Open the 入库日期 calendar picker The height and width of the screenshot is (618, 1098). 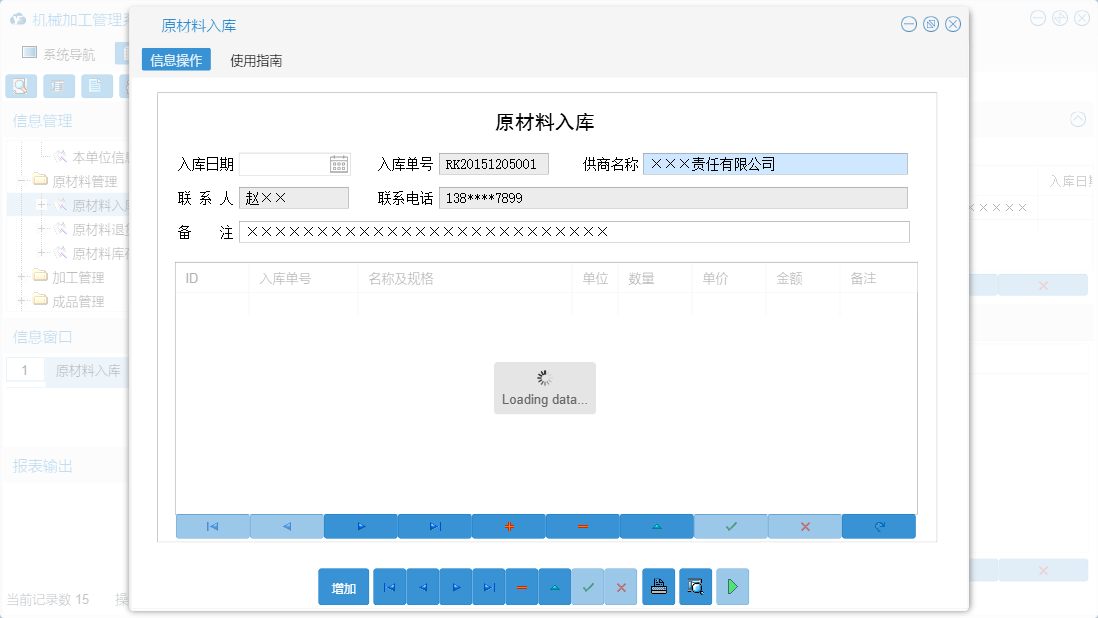(340, 164)
